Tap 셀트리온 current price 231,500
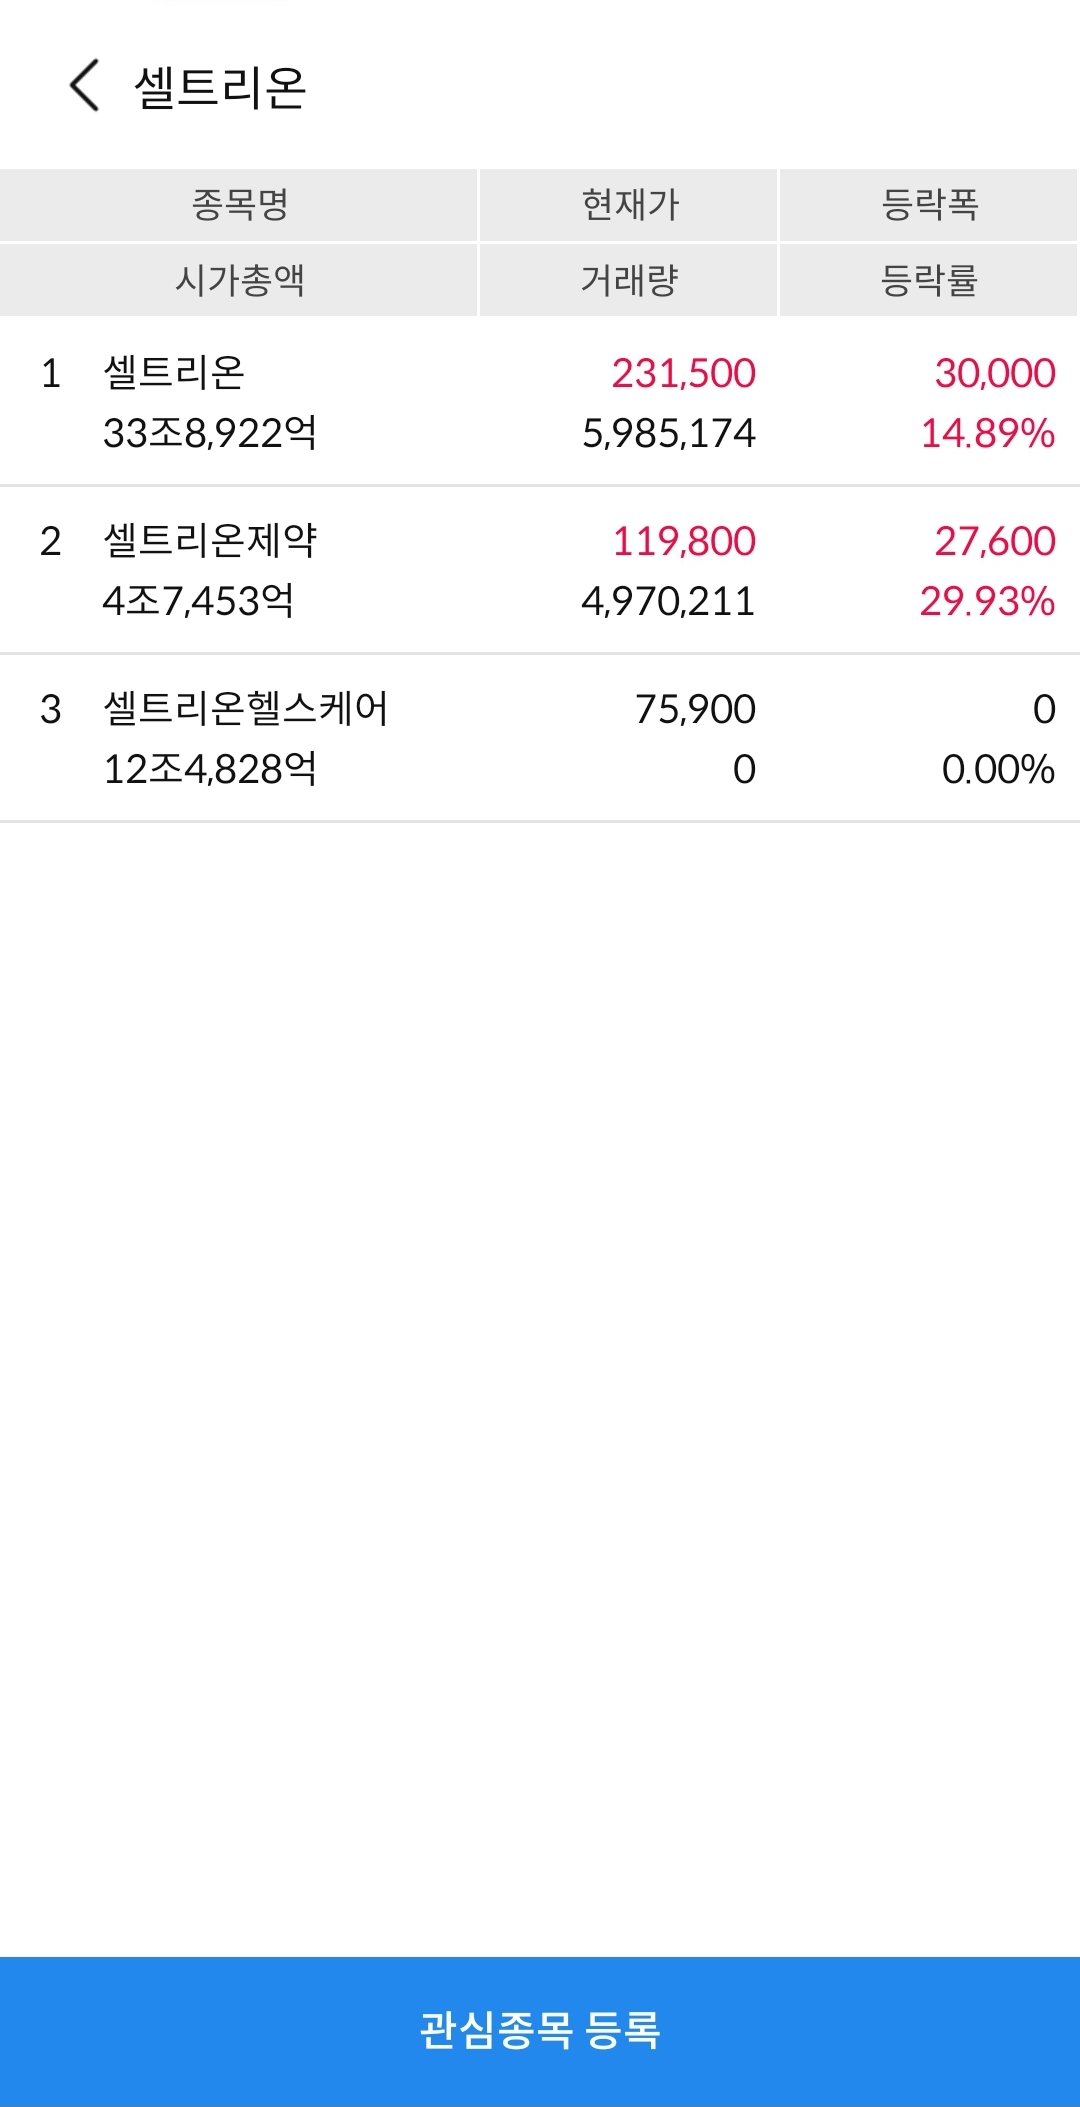The width and height of the screenshot is (1080, 2107). click(x=684, y=374)
